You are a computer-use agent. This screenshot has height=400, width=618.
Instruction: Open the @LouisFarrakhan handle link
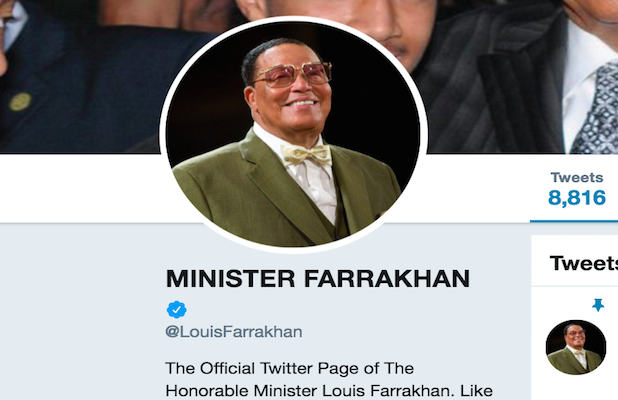point(234,331)
